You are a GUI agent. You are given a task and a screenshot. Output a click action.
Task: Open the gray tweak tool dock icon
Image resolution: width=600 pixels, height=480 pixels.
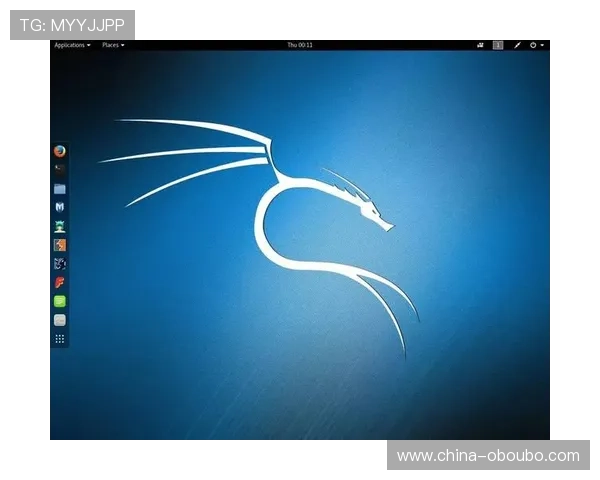pos(60,320)
